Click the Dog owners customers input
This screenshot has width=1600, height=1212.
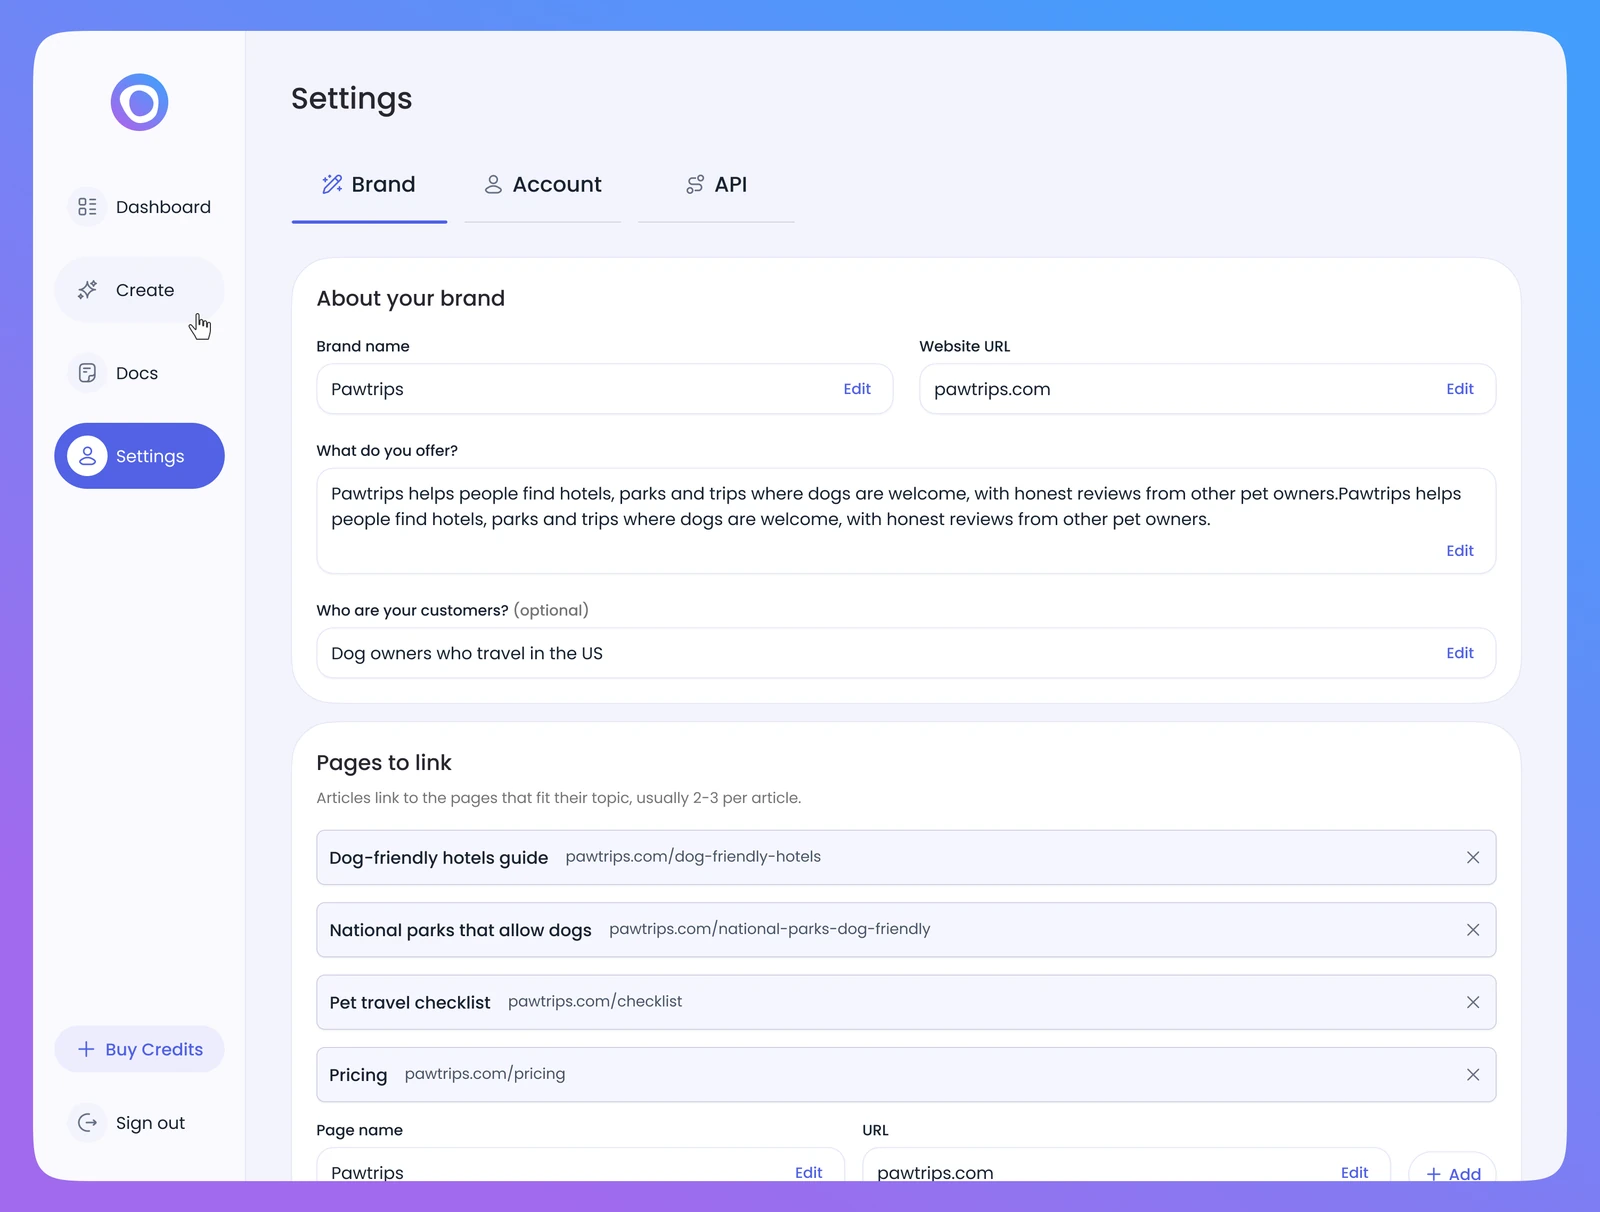[906, 653]
